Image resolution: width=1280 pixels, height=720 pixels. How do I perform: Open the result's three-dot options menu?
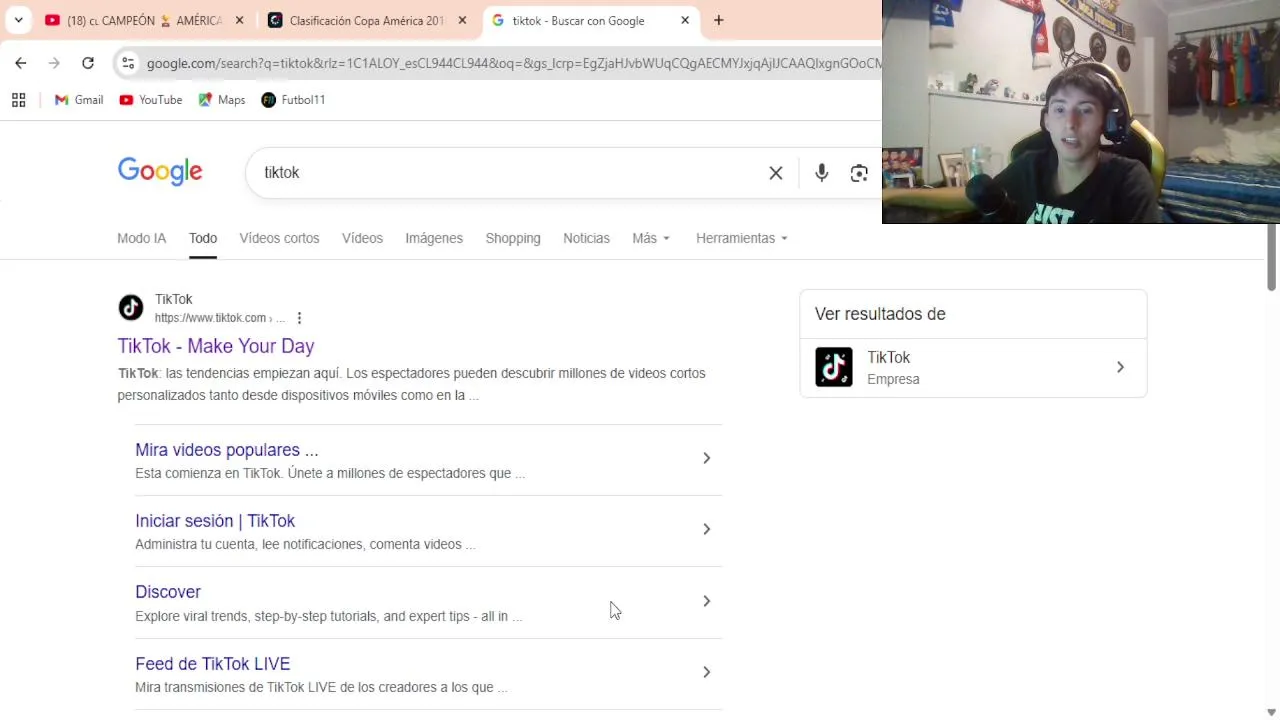tap(299, 318)
